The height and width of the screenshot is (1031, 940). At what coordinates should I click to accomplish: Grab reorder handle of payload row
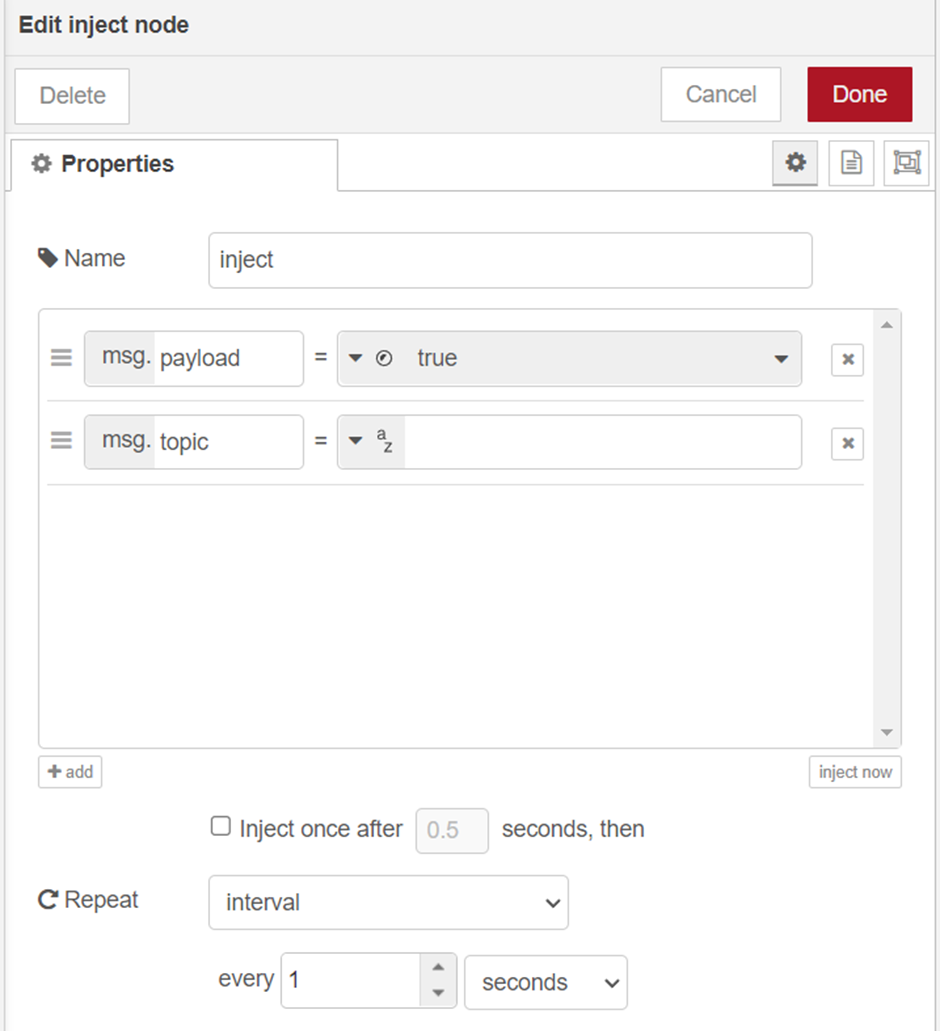click(x=61, y=358)
